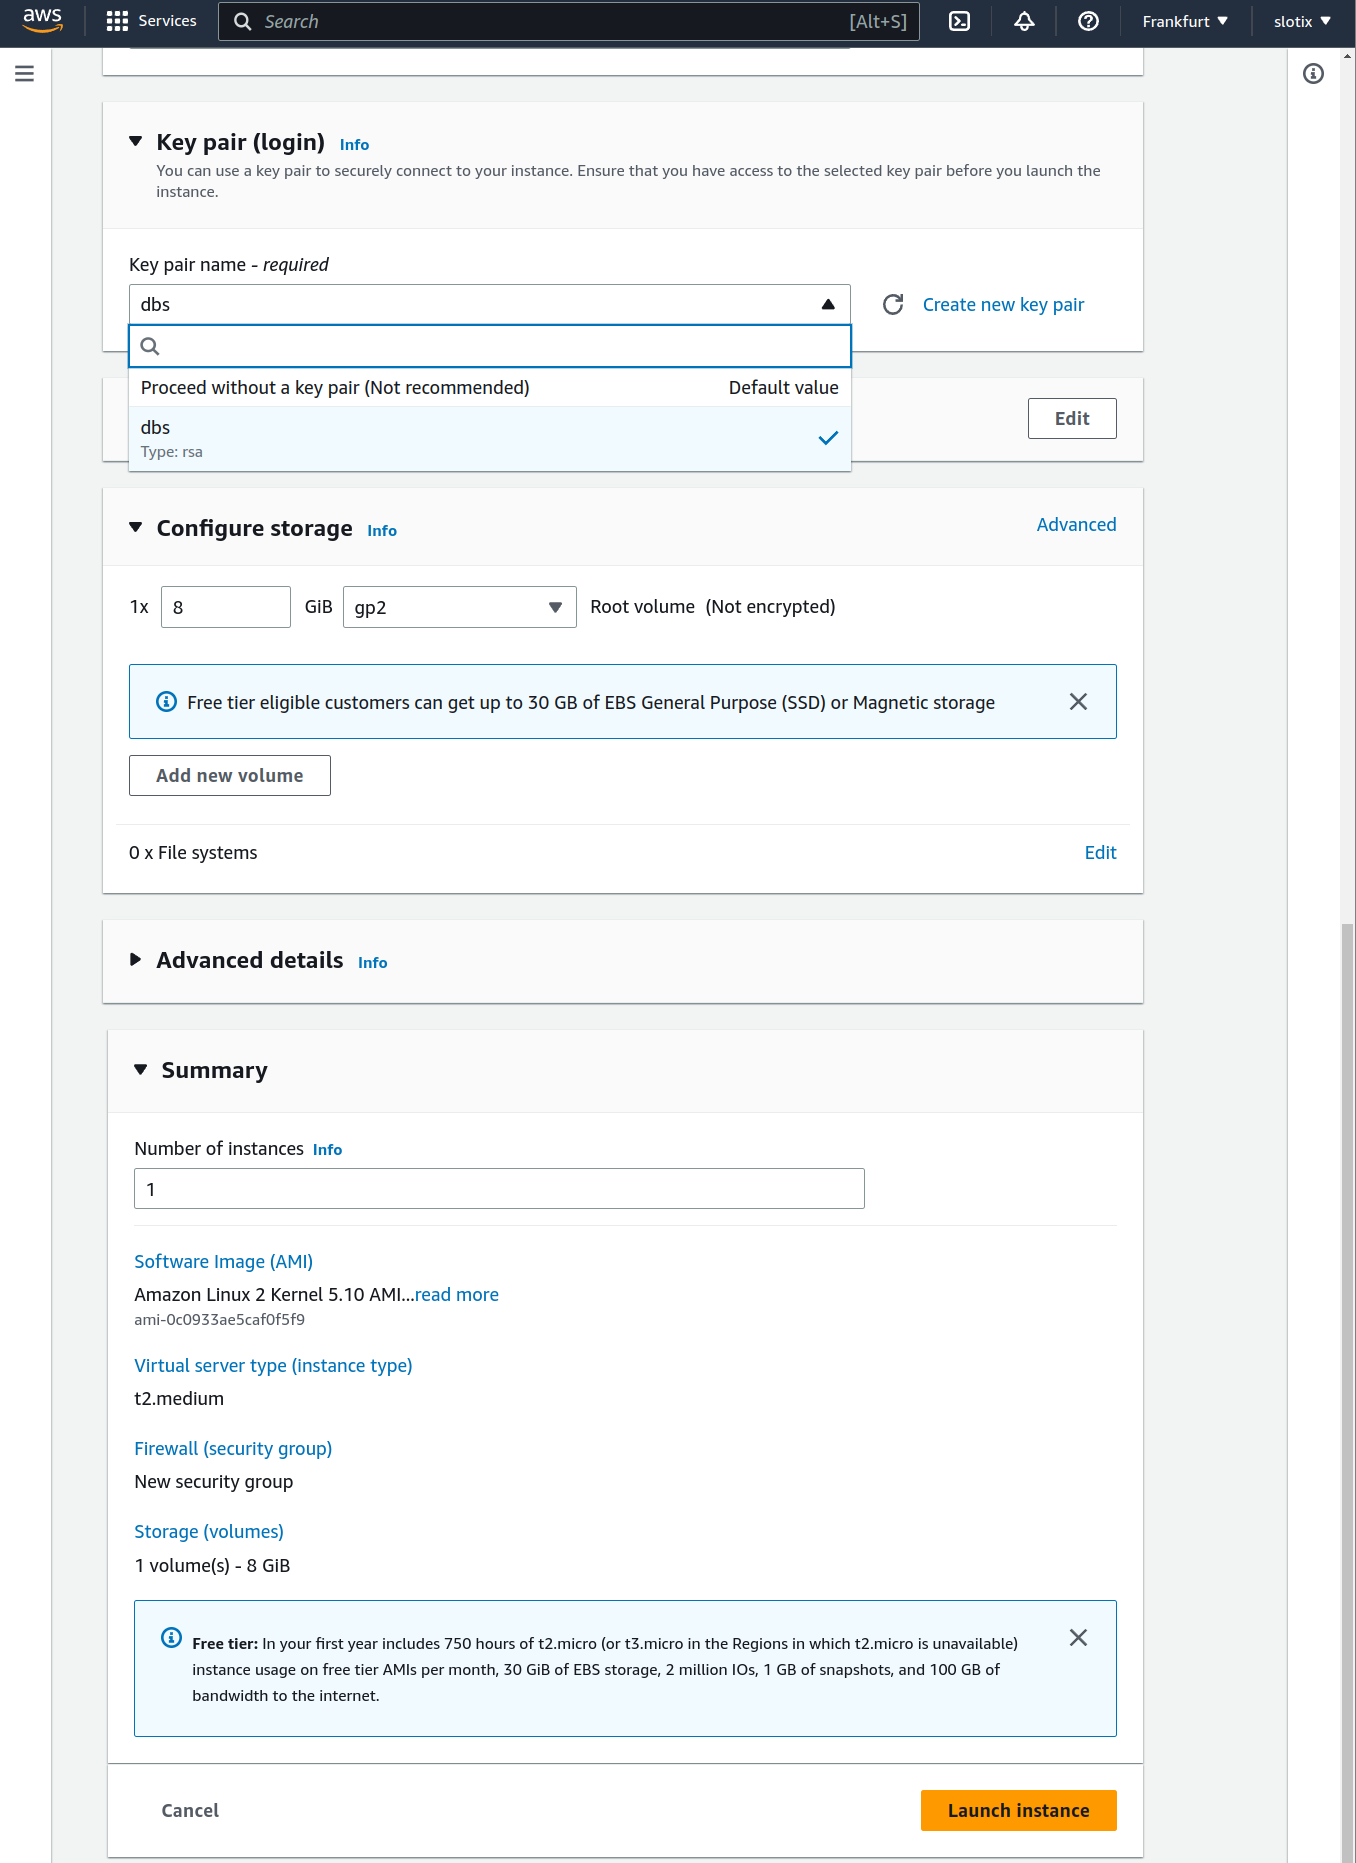Screen dimensions: 1356x1863
Task: Open the Services grid menu
Action: point(152,21)
